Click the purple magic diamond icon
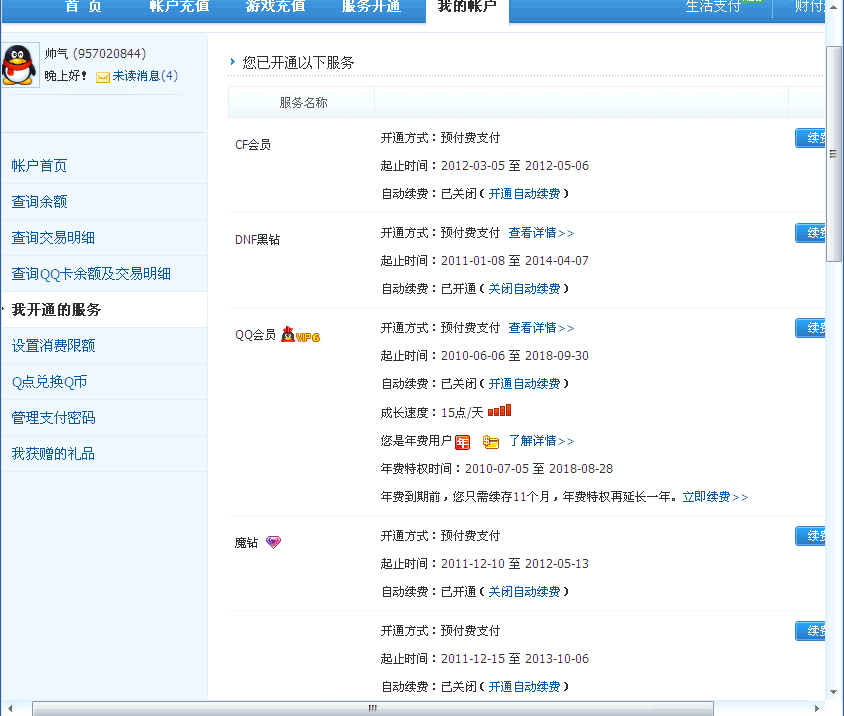844x716 pixels. click(x=273, y=542)
